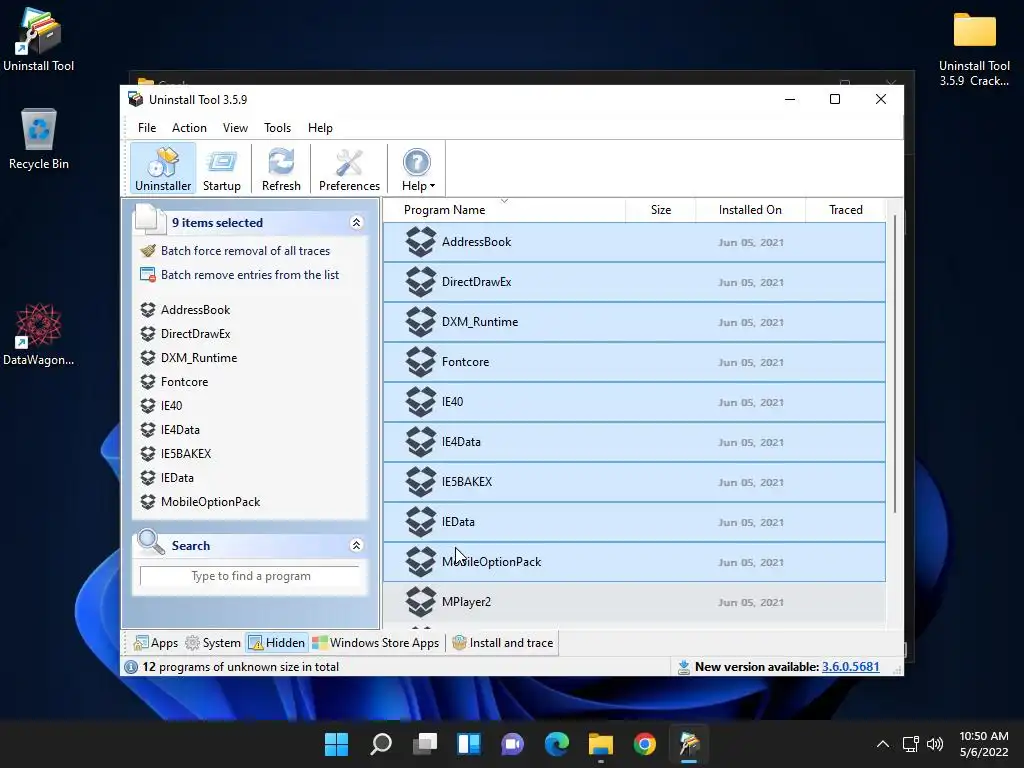Click the DirectDrawEx package icon in main list

pos(421,282)
